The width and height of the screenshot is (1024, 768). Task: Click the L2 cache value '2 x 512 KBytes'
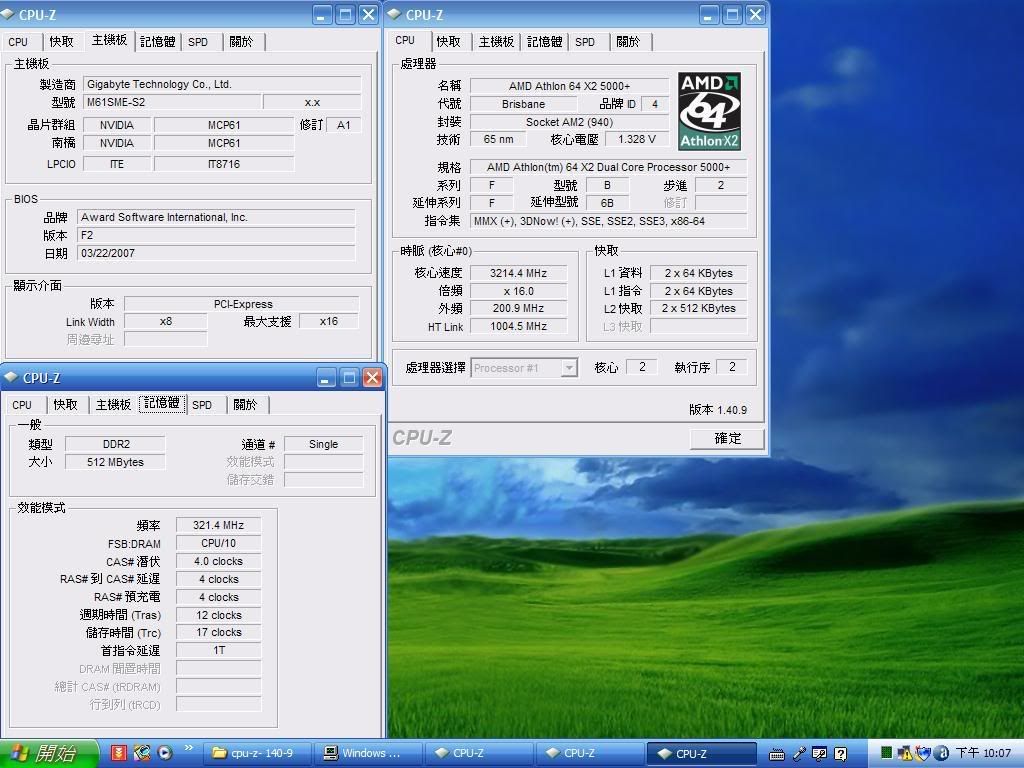pos(699,309)
